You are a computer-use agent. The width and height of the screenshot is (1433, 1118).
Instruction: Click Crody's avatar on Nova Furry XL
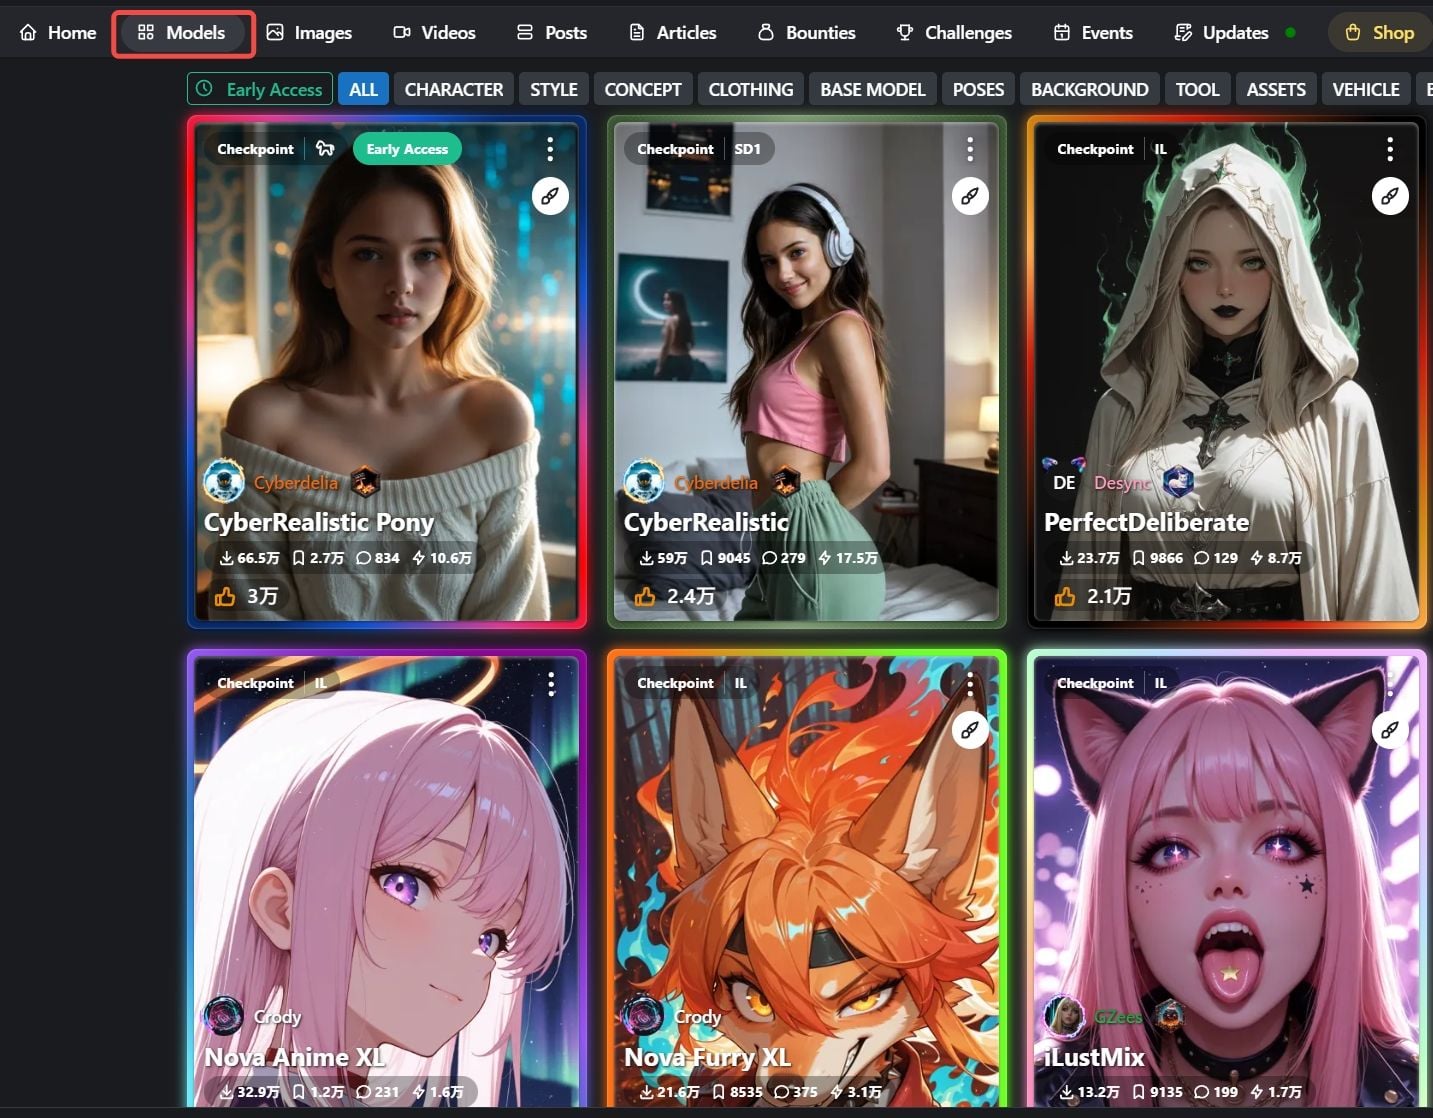(644, 1016)
